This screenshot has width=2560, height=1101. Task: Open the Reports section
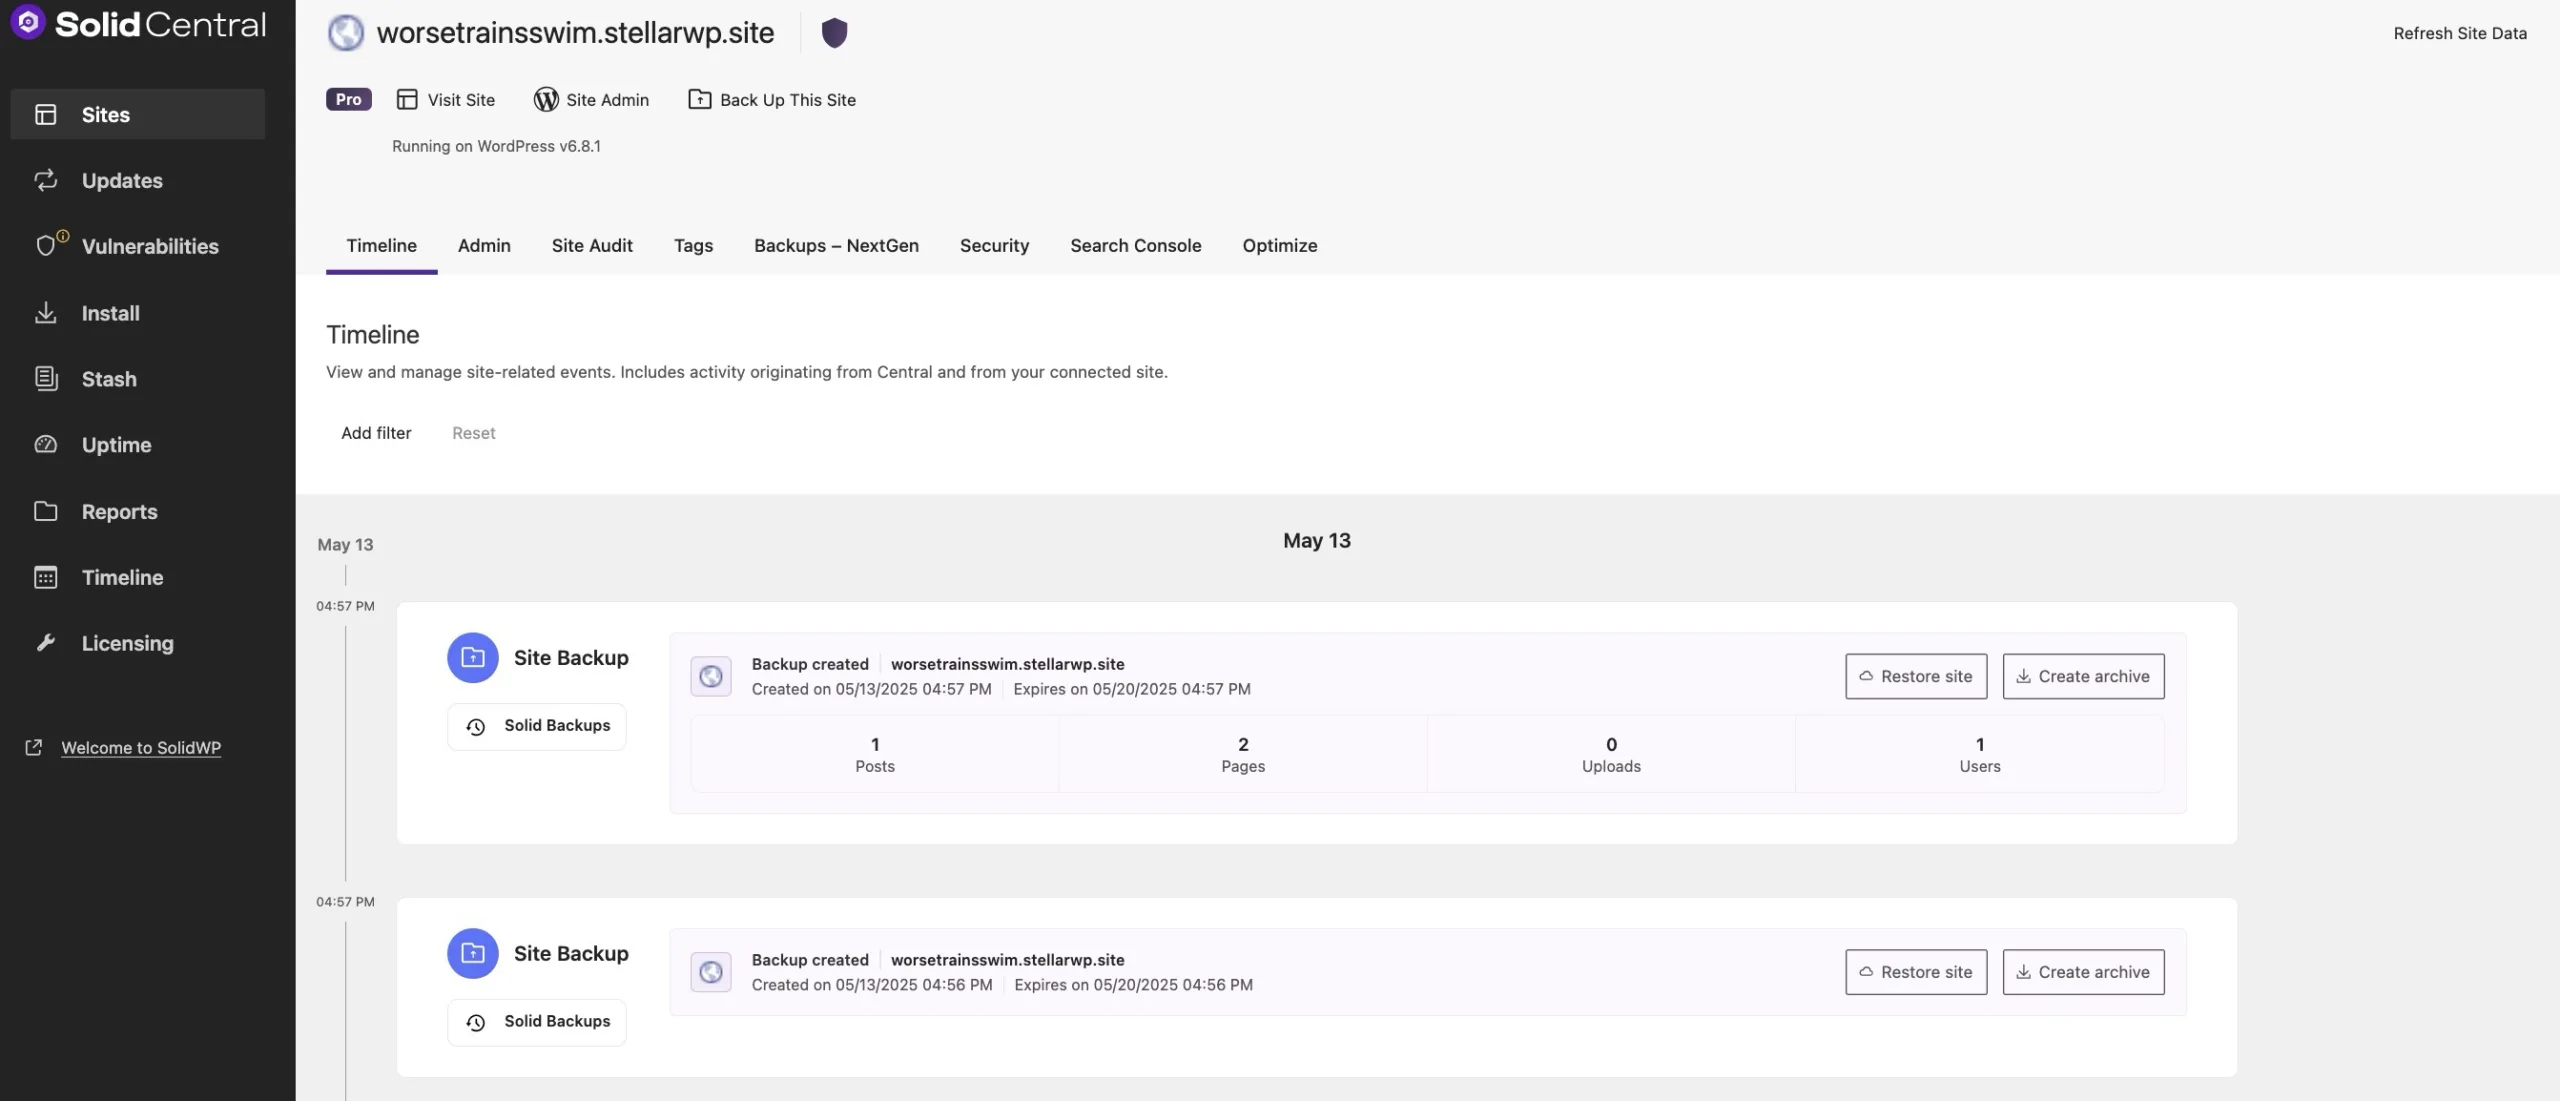[x=119, y=511]
